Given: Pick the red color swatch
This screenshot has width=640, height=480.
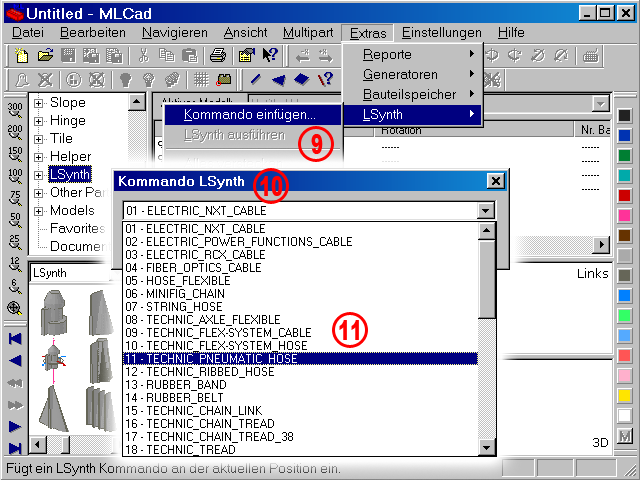Looking at the screenshot, I should coord(624,196).
